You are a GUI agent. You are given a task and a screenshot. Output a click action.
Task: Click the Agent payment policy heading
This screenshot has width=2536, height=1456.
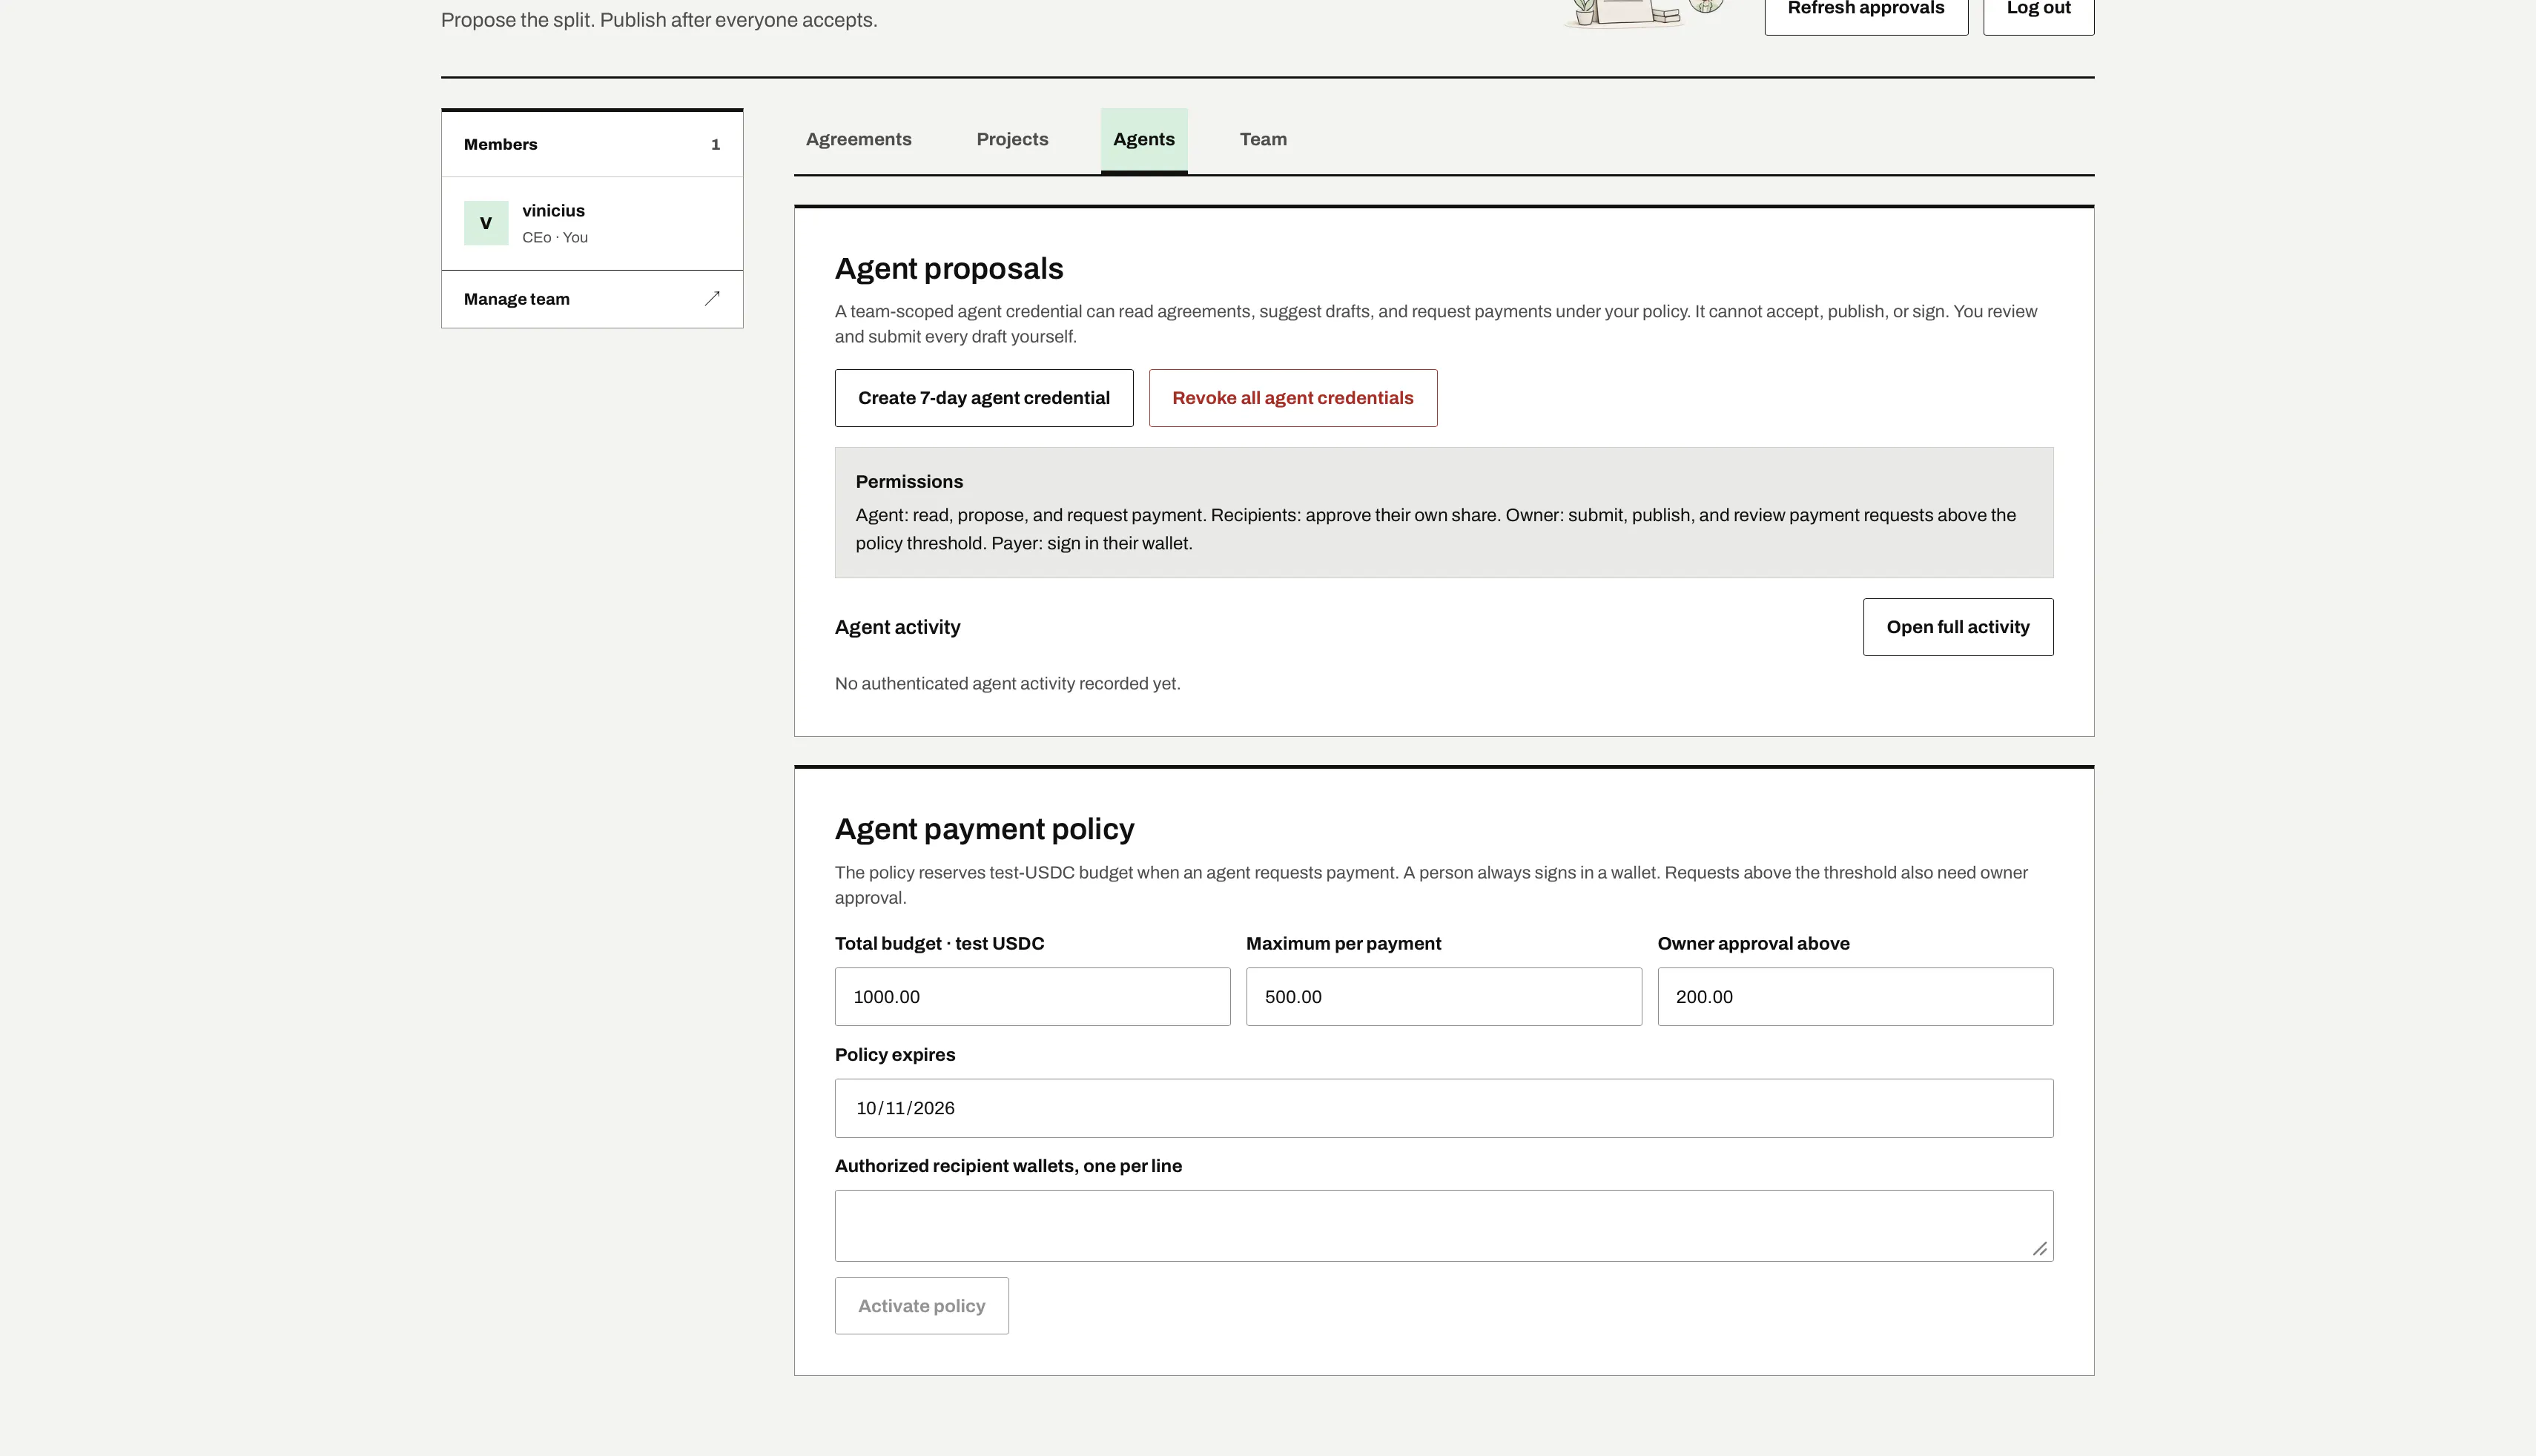tap(984, 829)
